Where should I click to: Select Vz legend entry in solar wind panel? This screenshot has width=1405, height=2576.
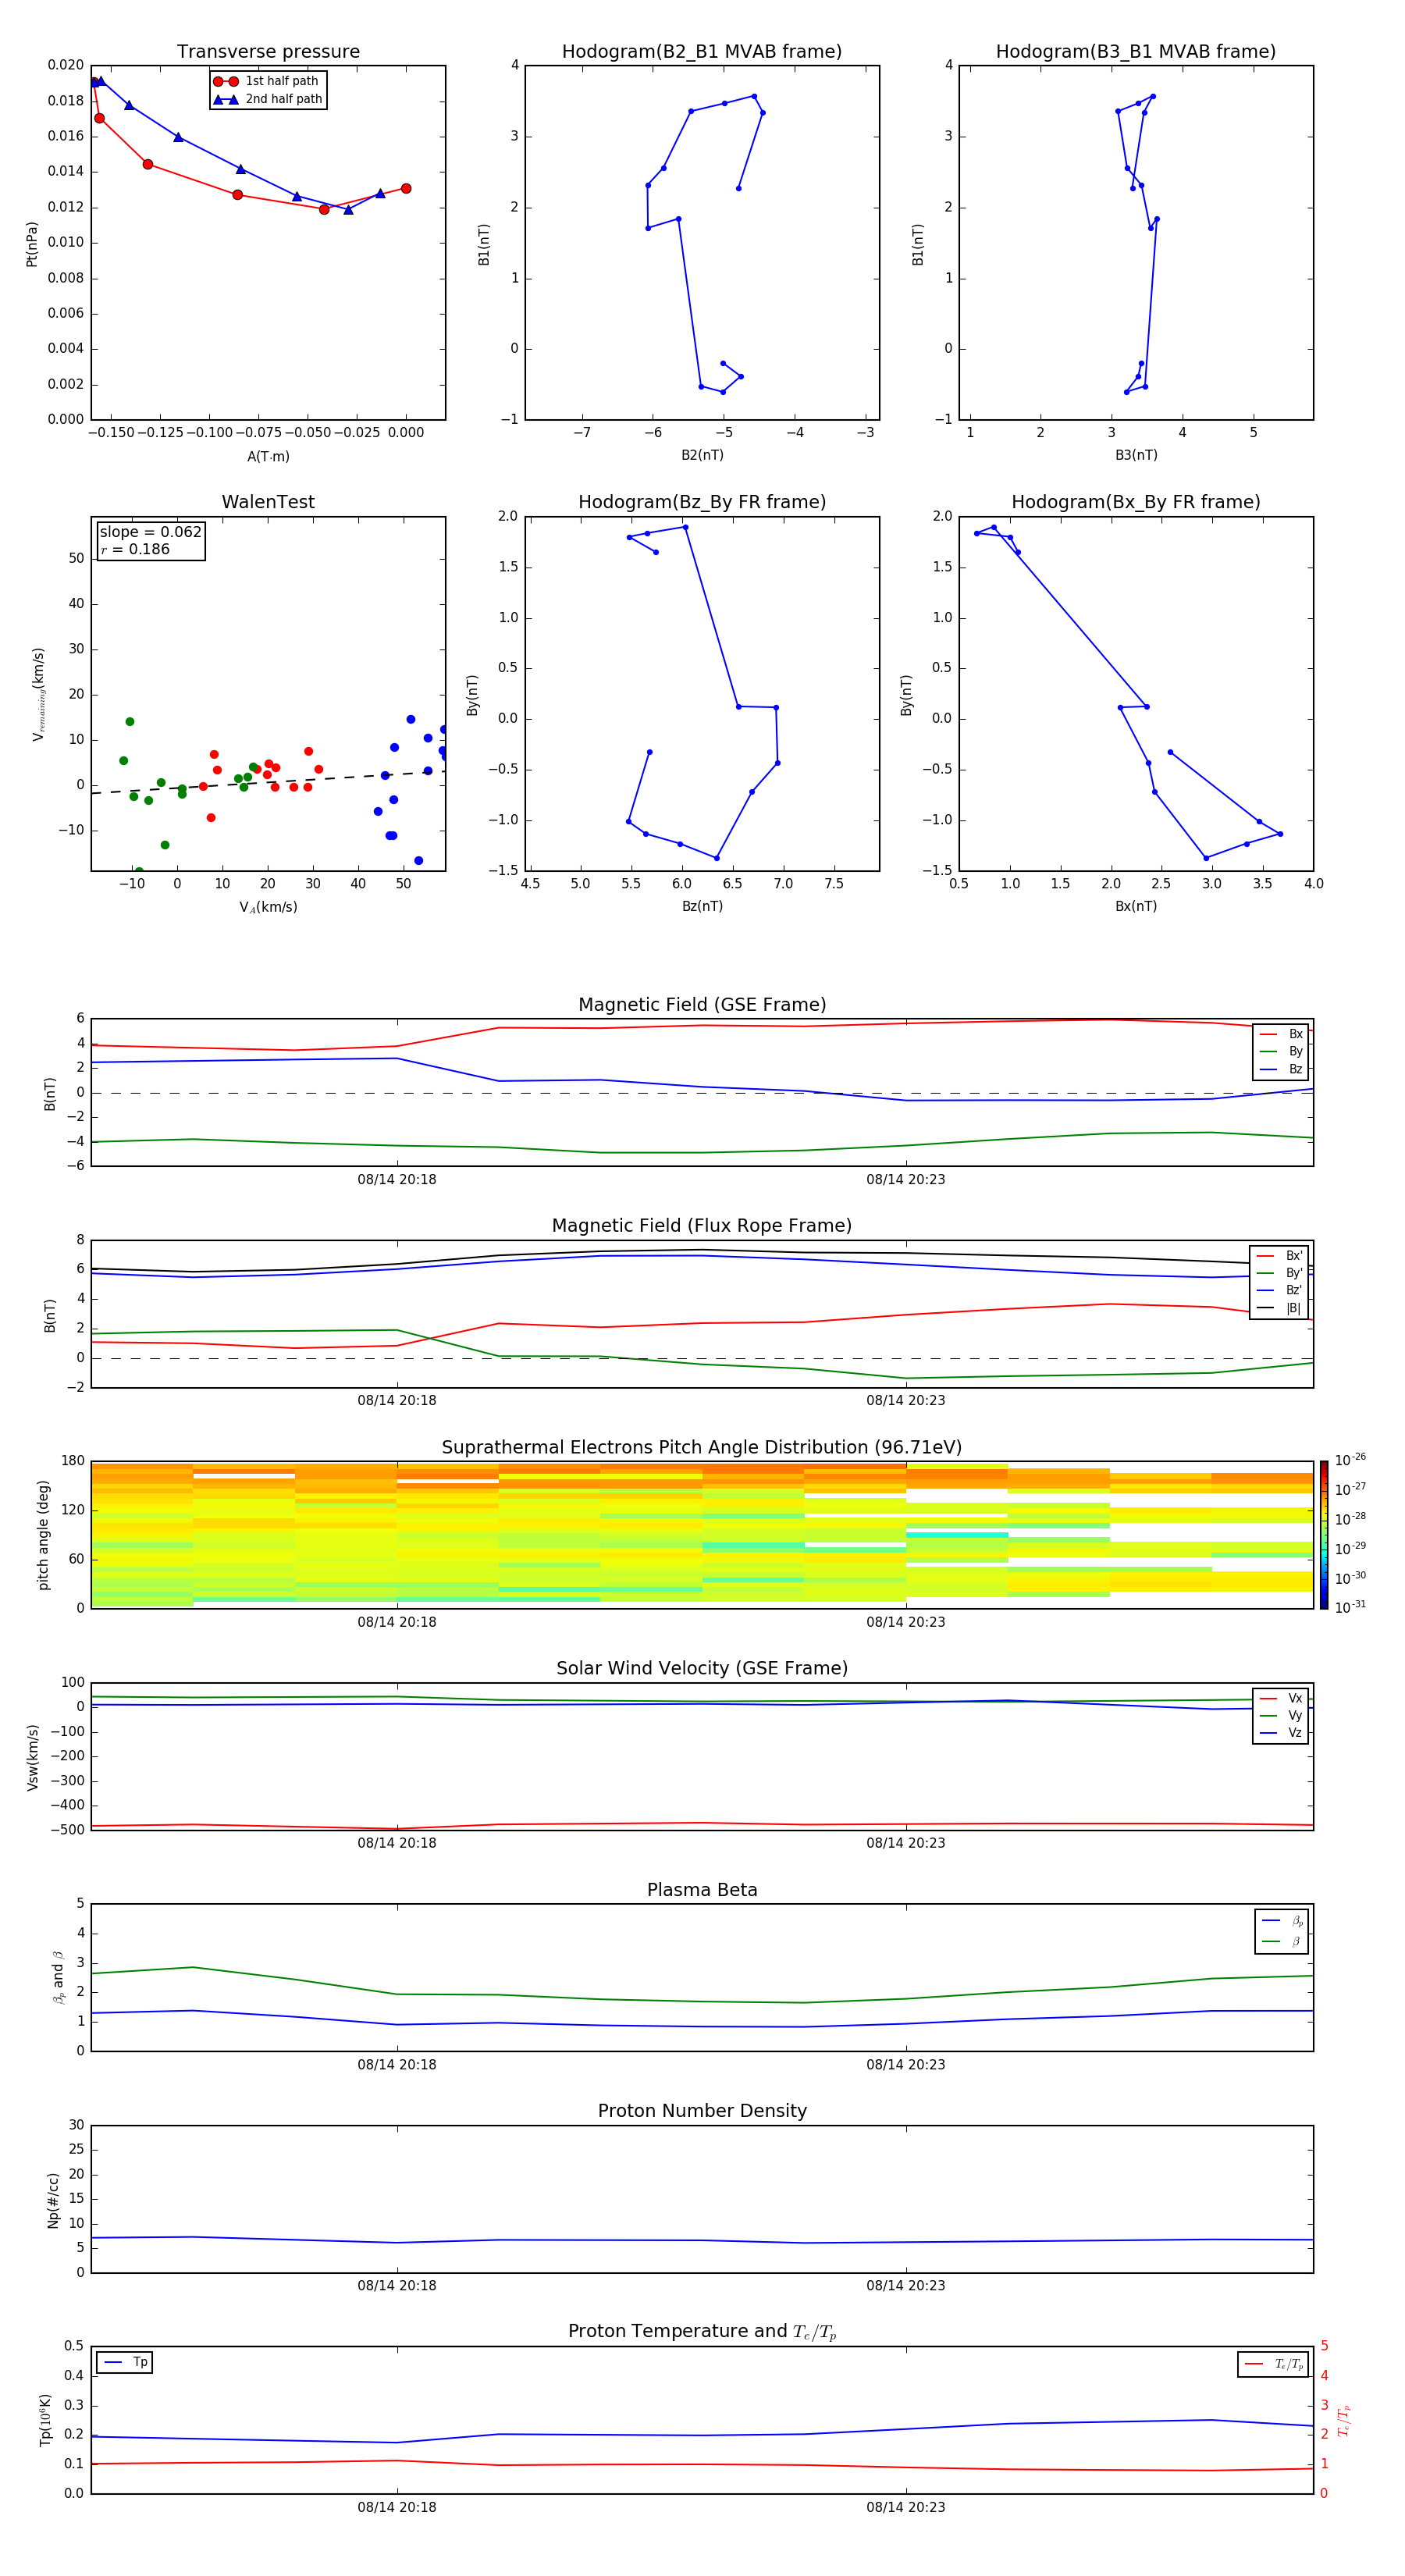coord(1282,1732)
